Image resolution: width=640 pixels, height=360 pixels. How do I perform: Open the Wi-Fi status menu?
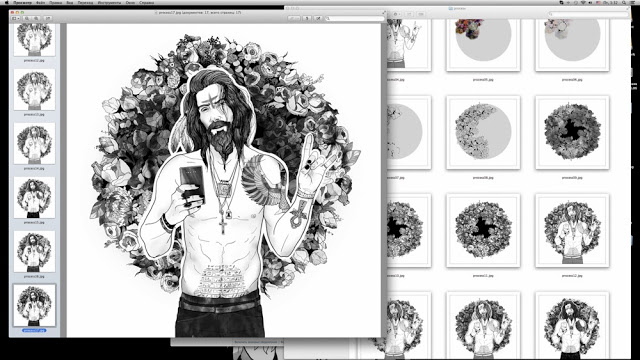(x=583, y=2)
